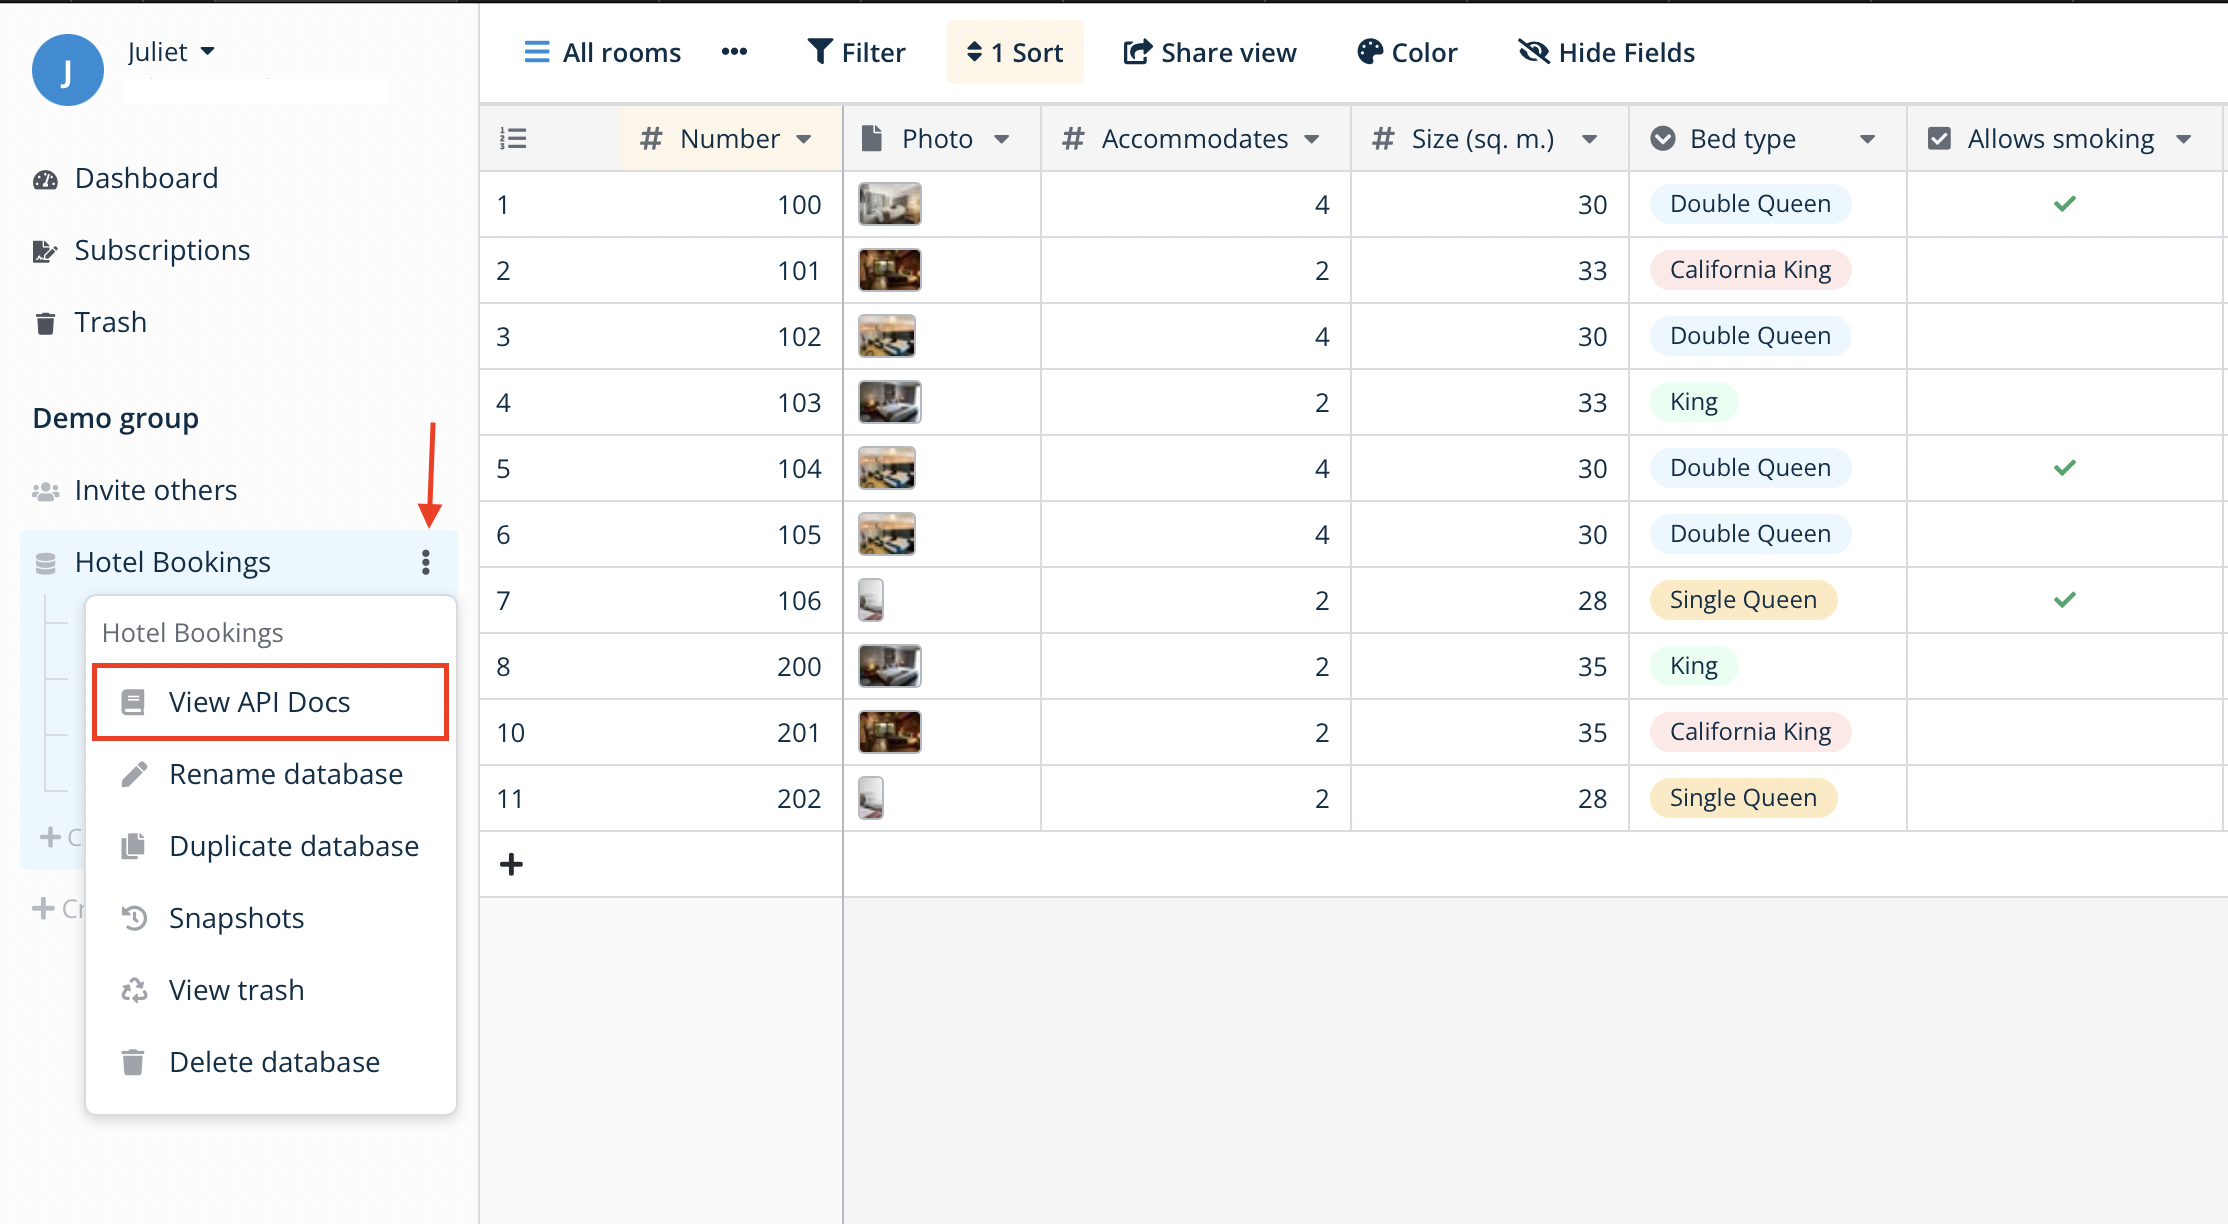Viewport: 2228px width, 1224px height.
Task: Expand the Juliet account dropdown
Action: 208,51
